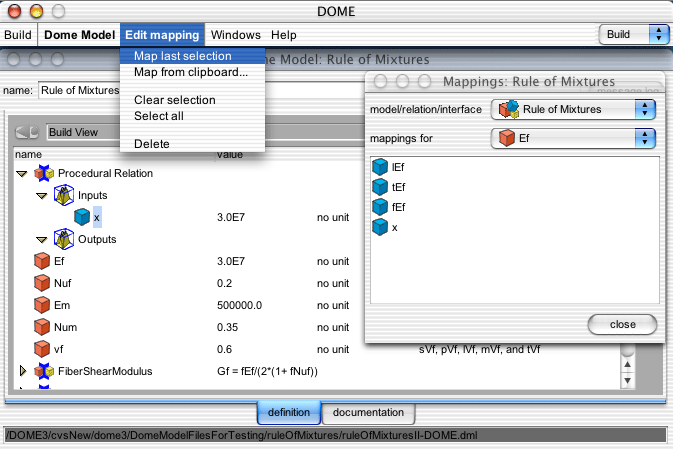Click the FiberShearModulus relation icon
Viewport: 673px width, 449px height.
(44, 371)
